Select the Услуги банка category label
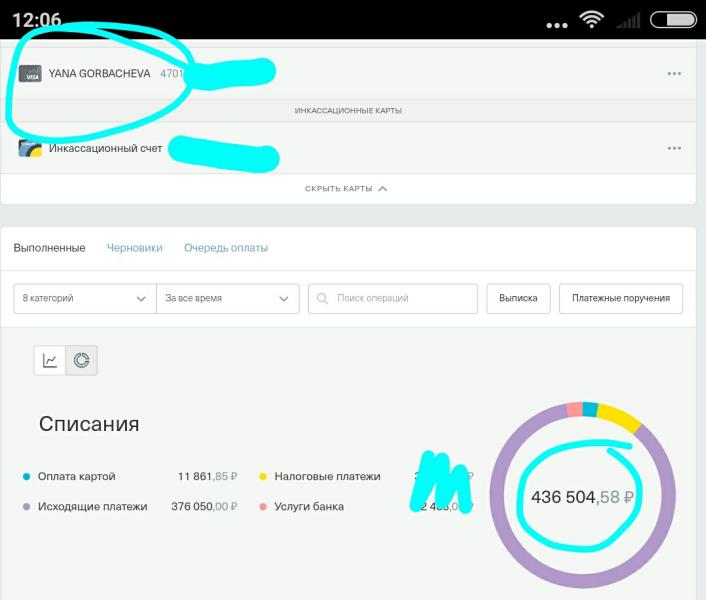706x600 pixels. [x=309, y=506]
